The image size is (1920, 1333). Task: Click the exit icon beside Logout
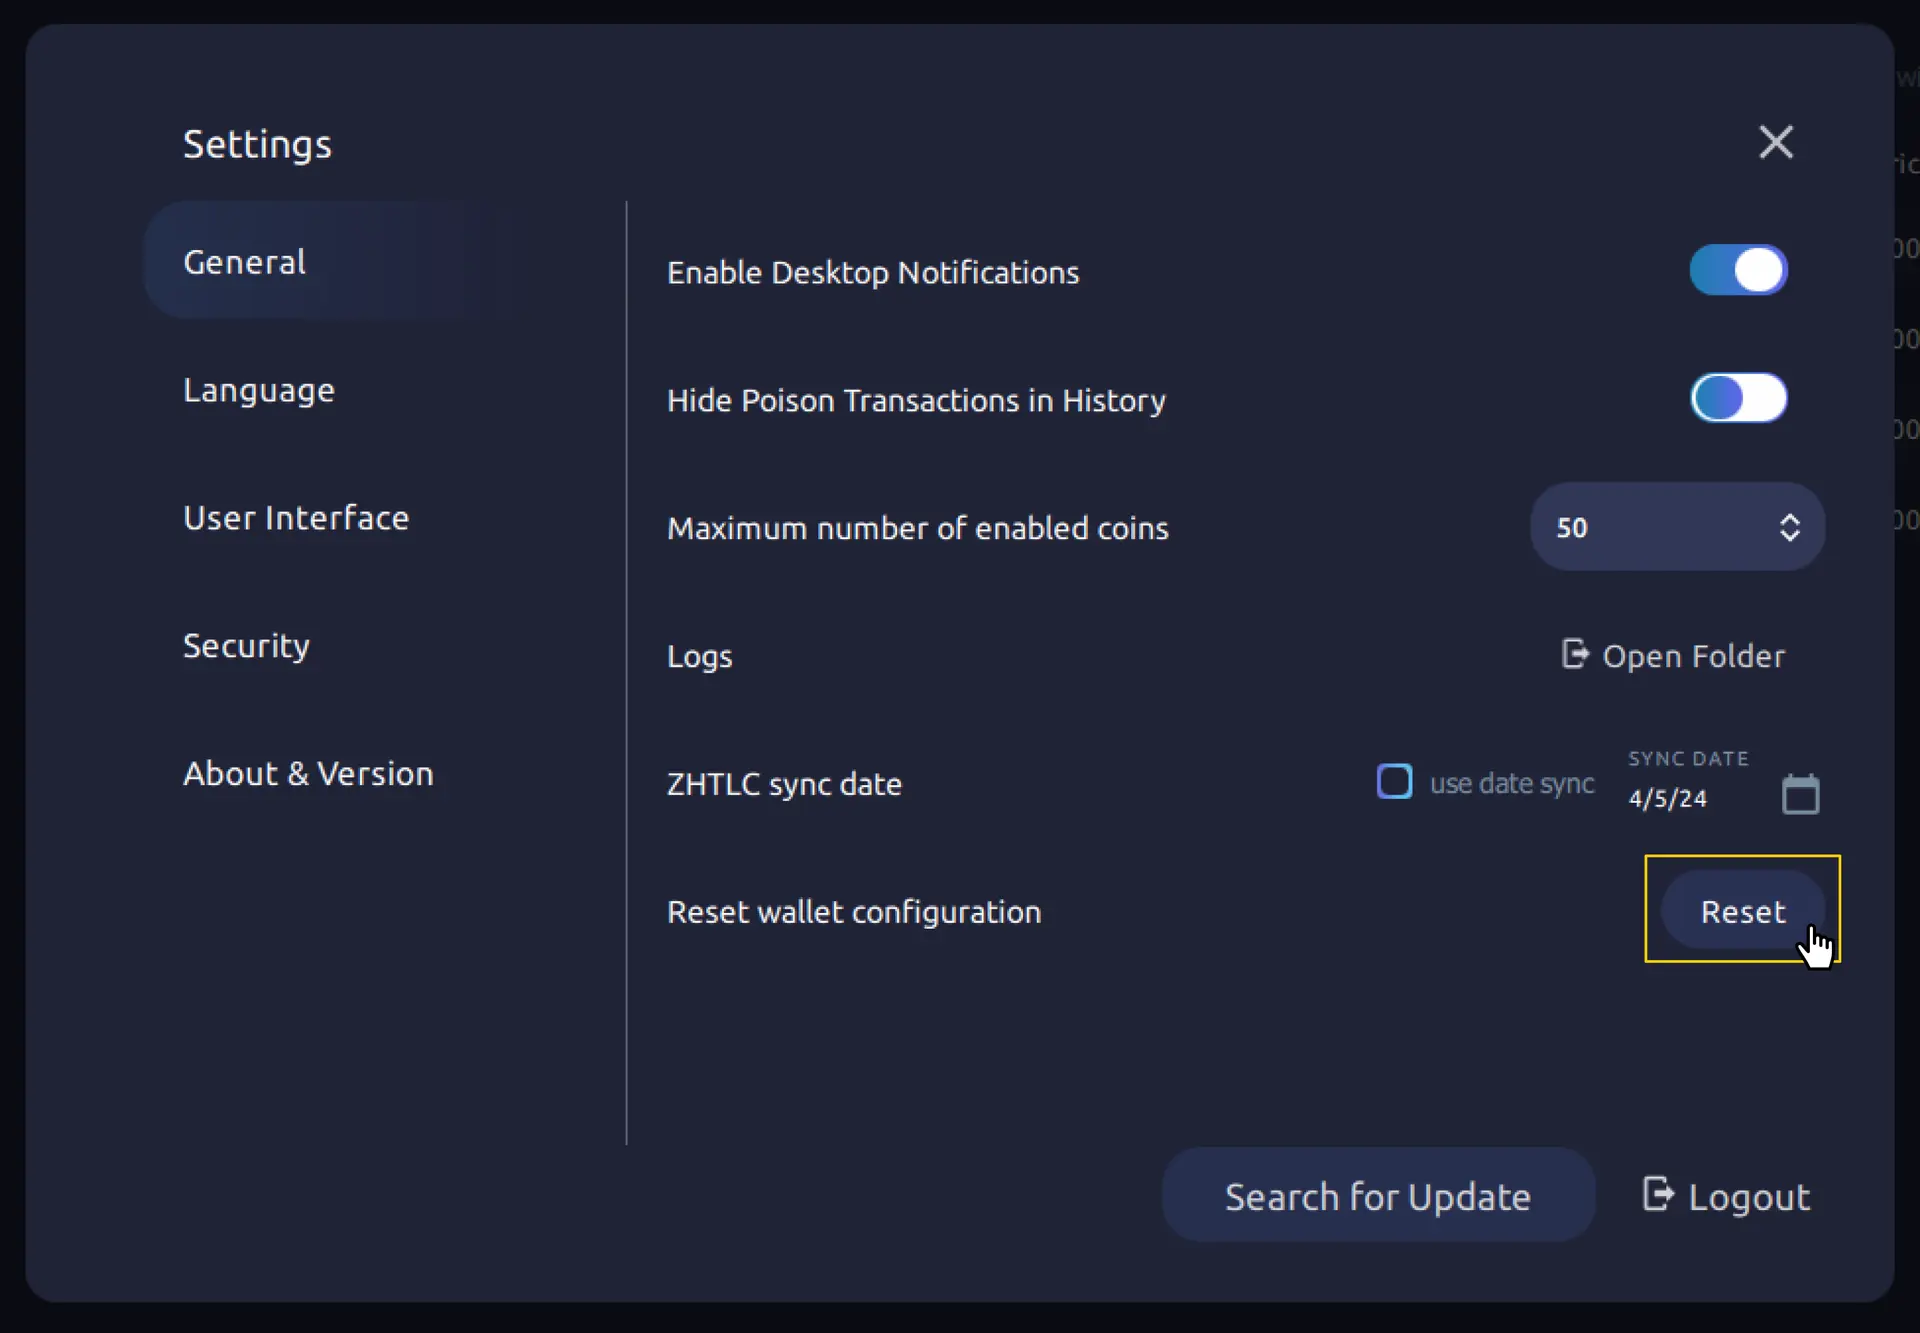1659,1195
